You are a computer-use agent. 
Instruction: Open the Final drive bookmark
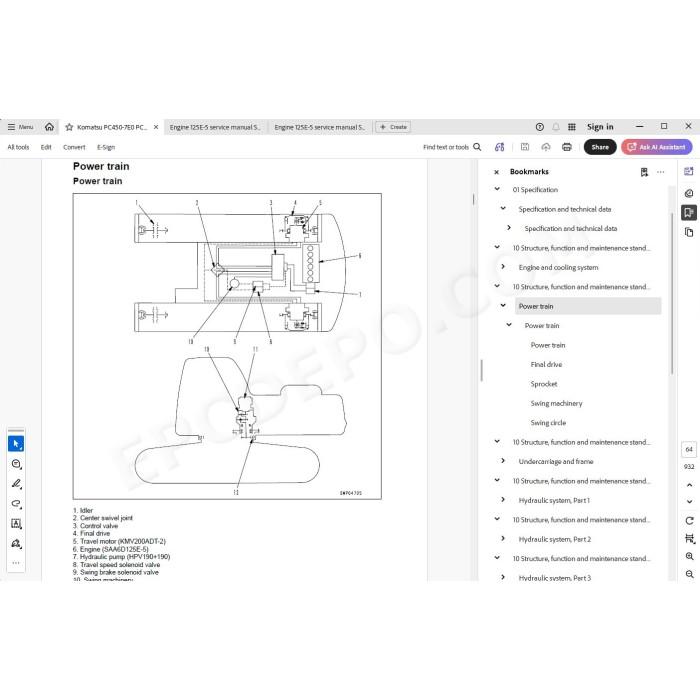[546, 364]
